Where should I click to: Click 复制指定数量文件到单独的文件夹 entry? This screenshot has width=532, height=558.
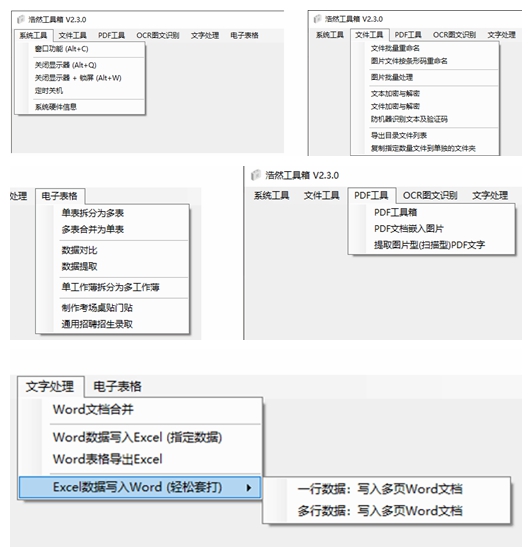423,148
